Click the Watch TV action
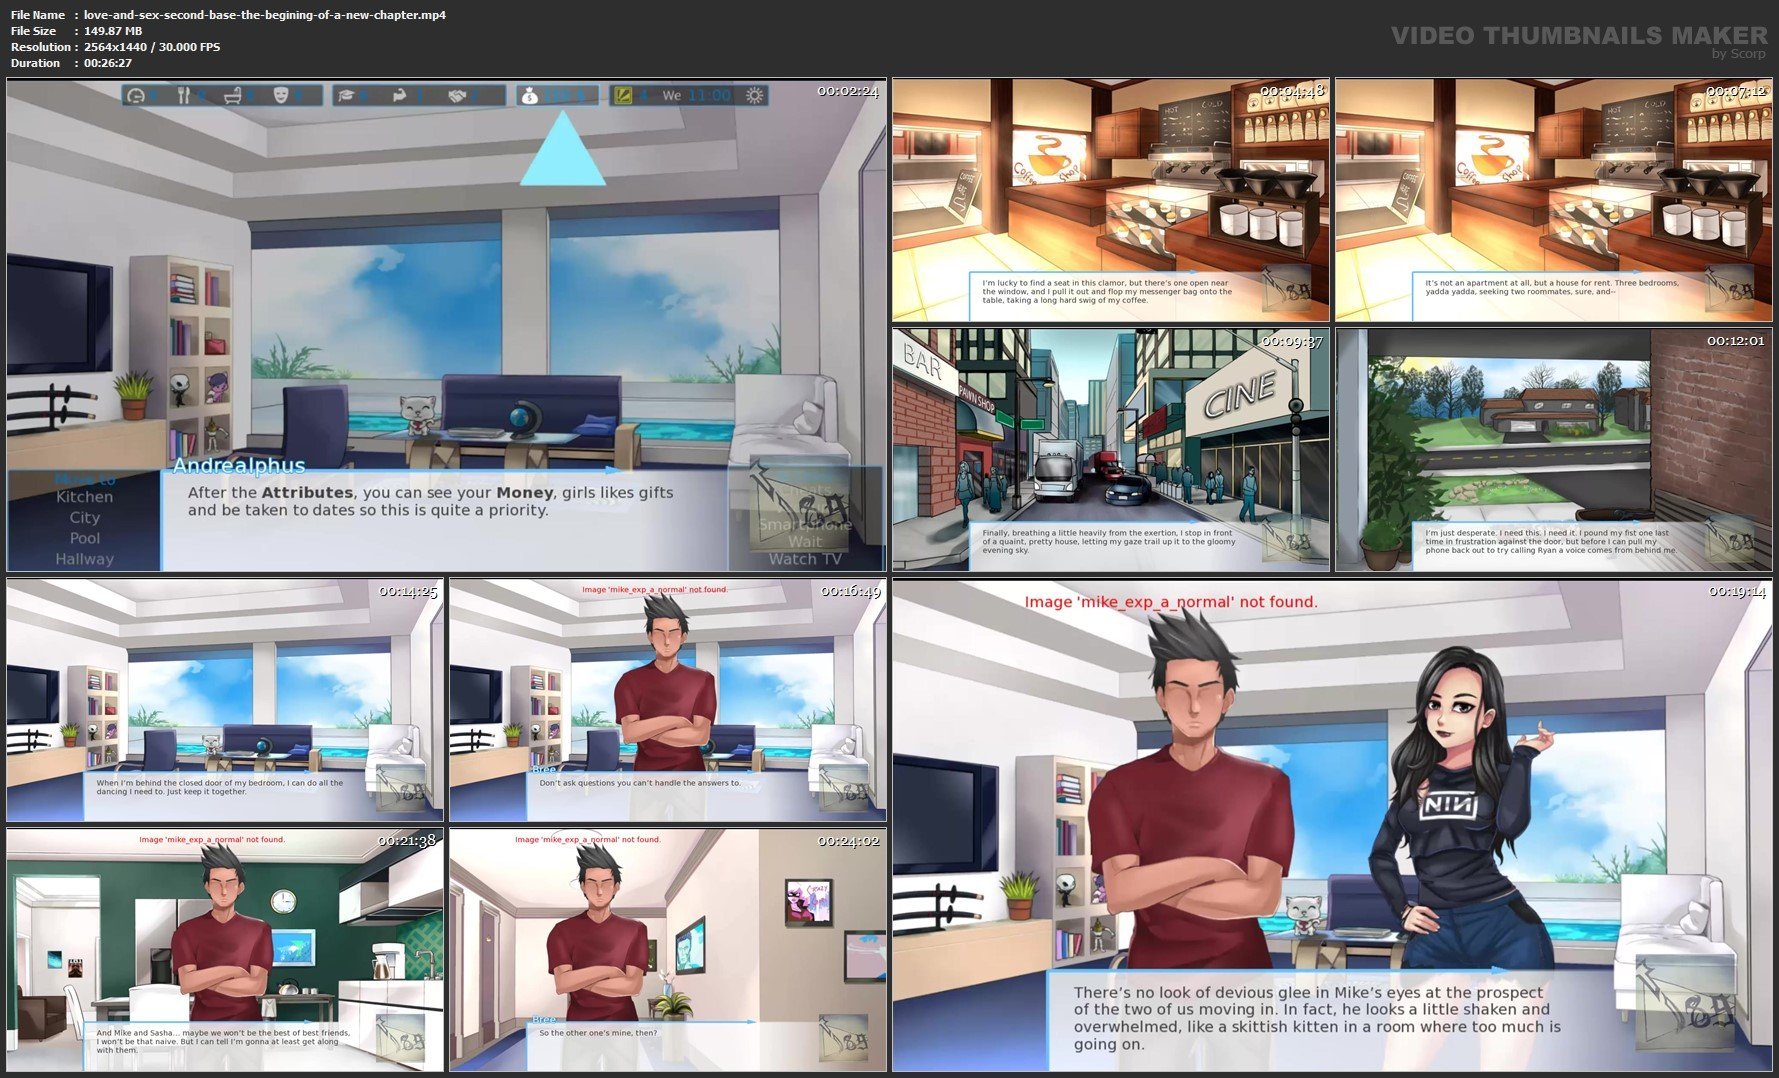 pos(805,559)
